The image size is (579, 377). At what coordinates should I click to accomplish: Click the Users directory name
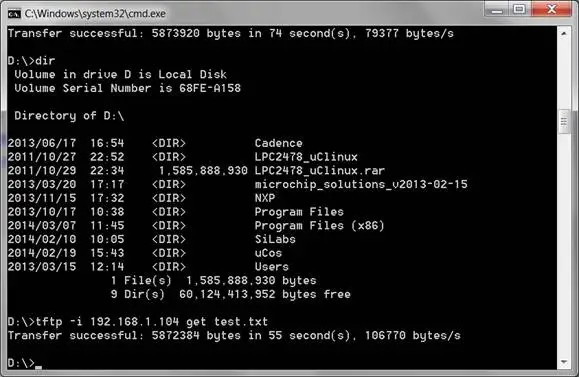tap(271, 267)
